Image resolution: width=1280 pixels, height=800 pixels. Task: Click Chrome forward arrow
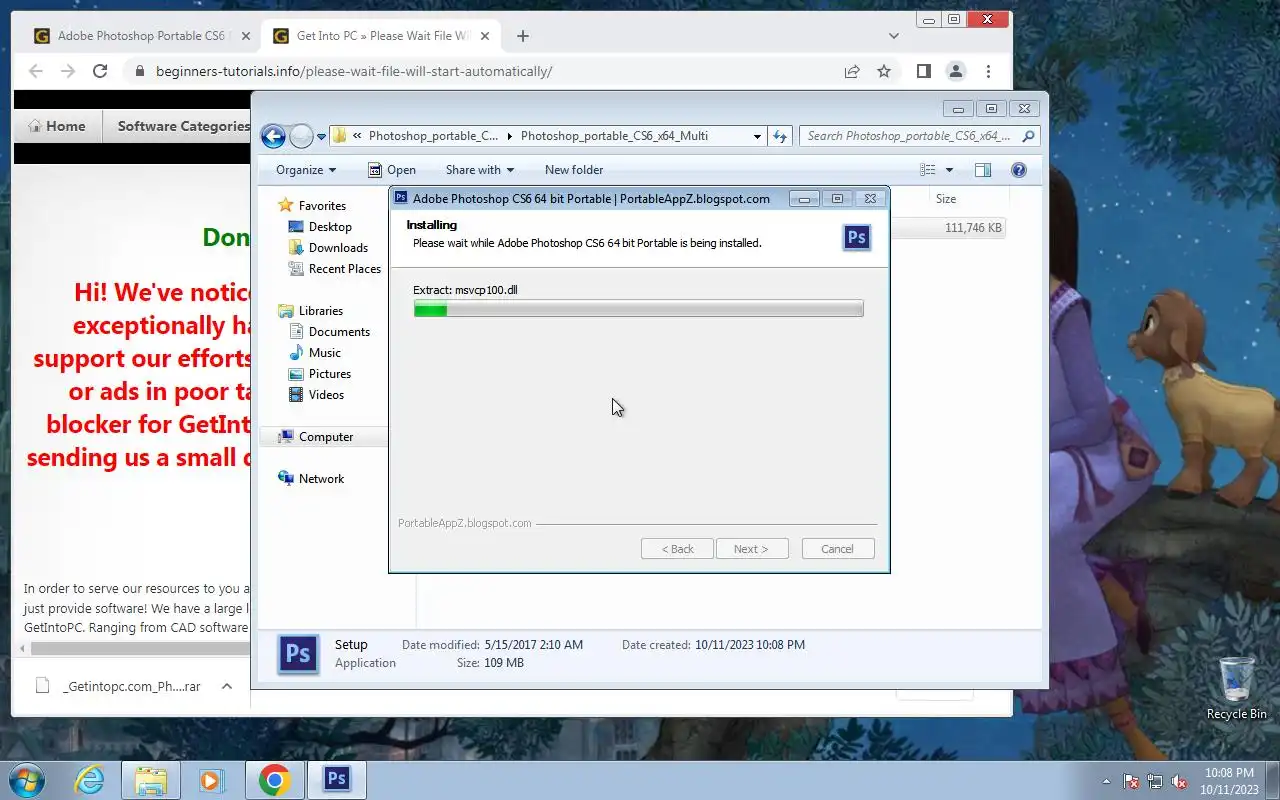[68, 71]
